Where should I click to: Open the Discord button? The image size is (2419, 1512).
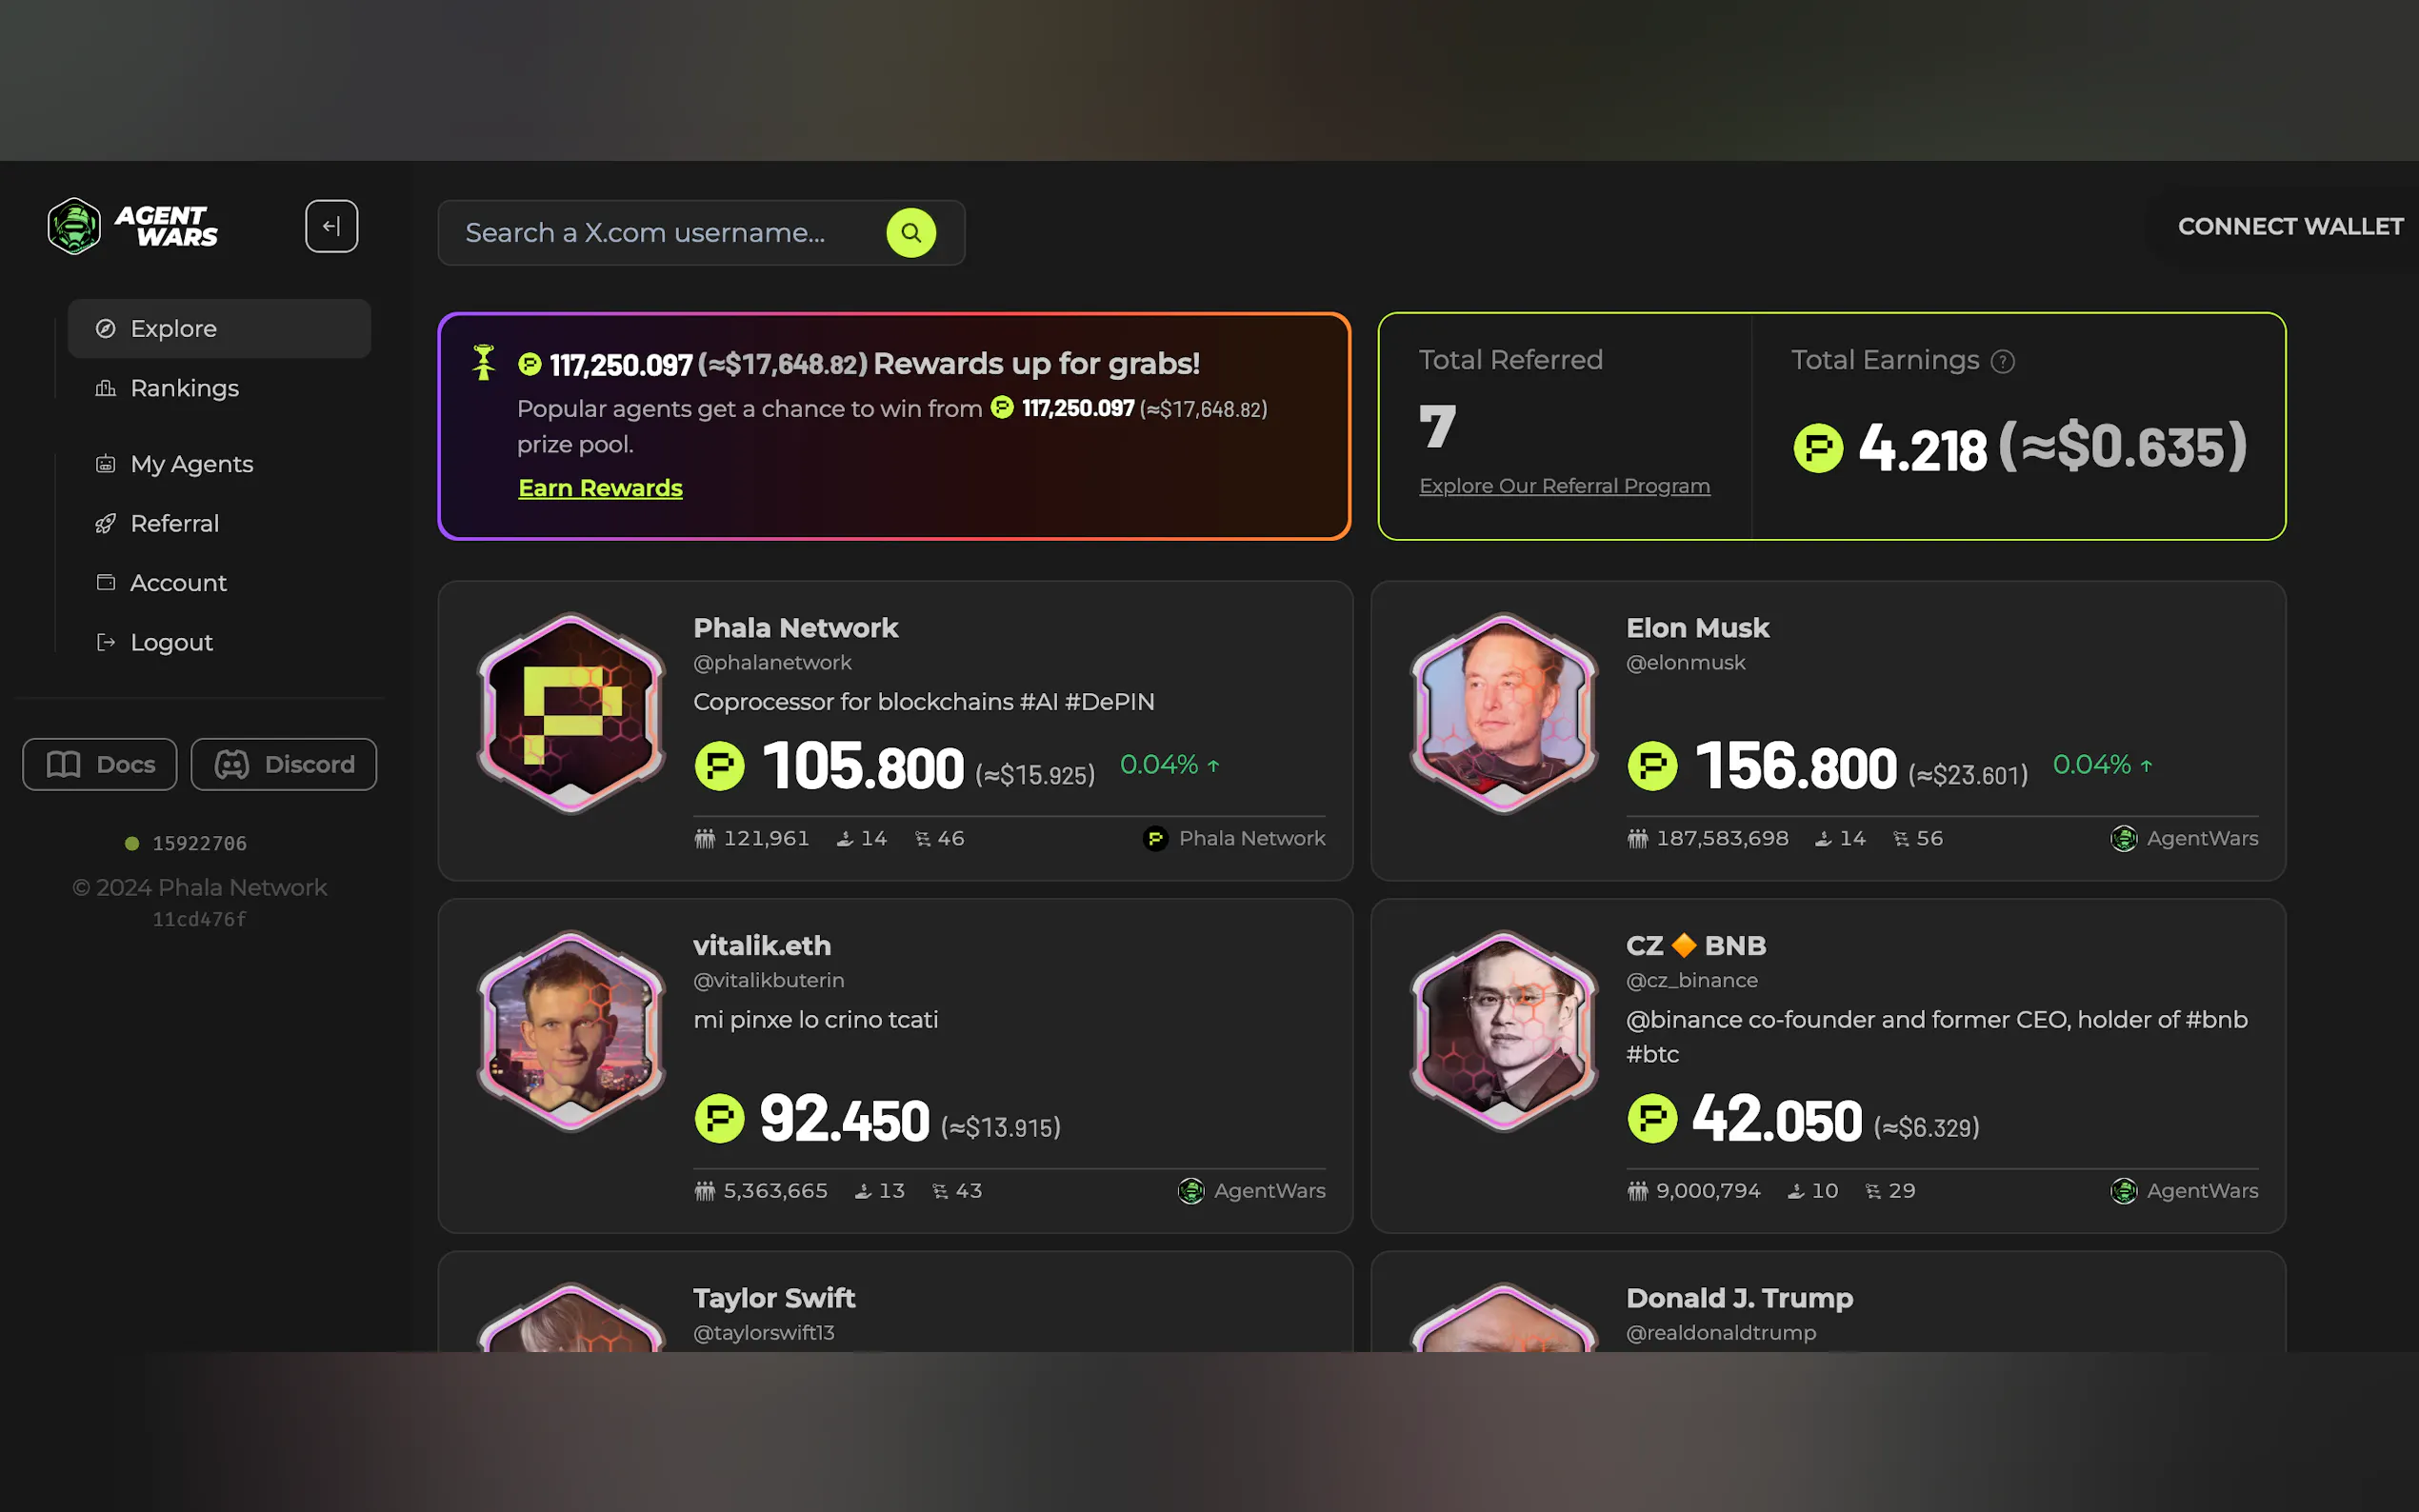(x=284, y=764)
